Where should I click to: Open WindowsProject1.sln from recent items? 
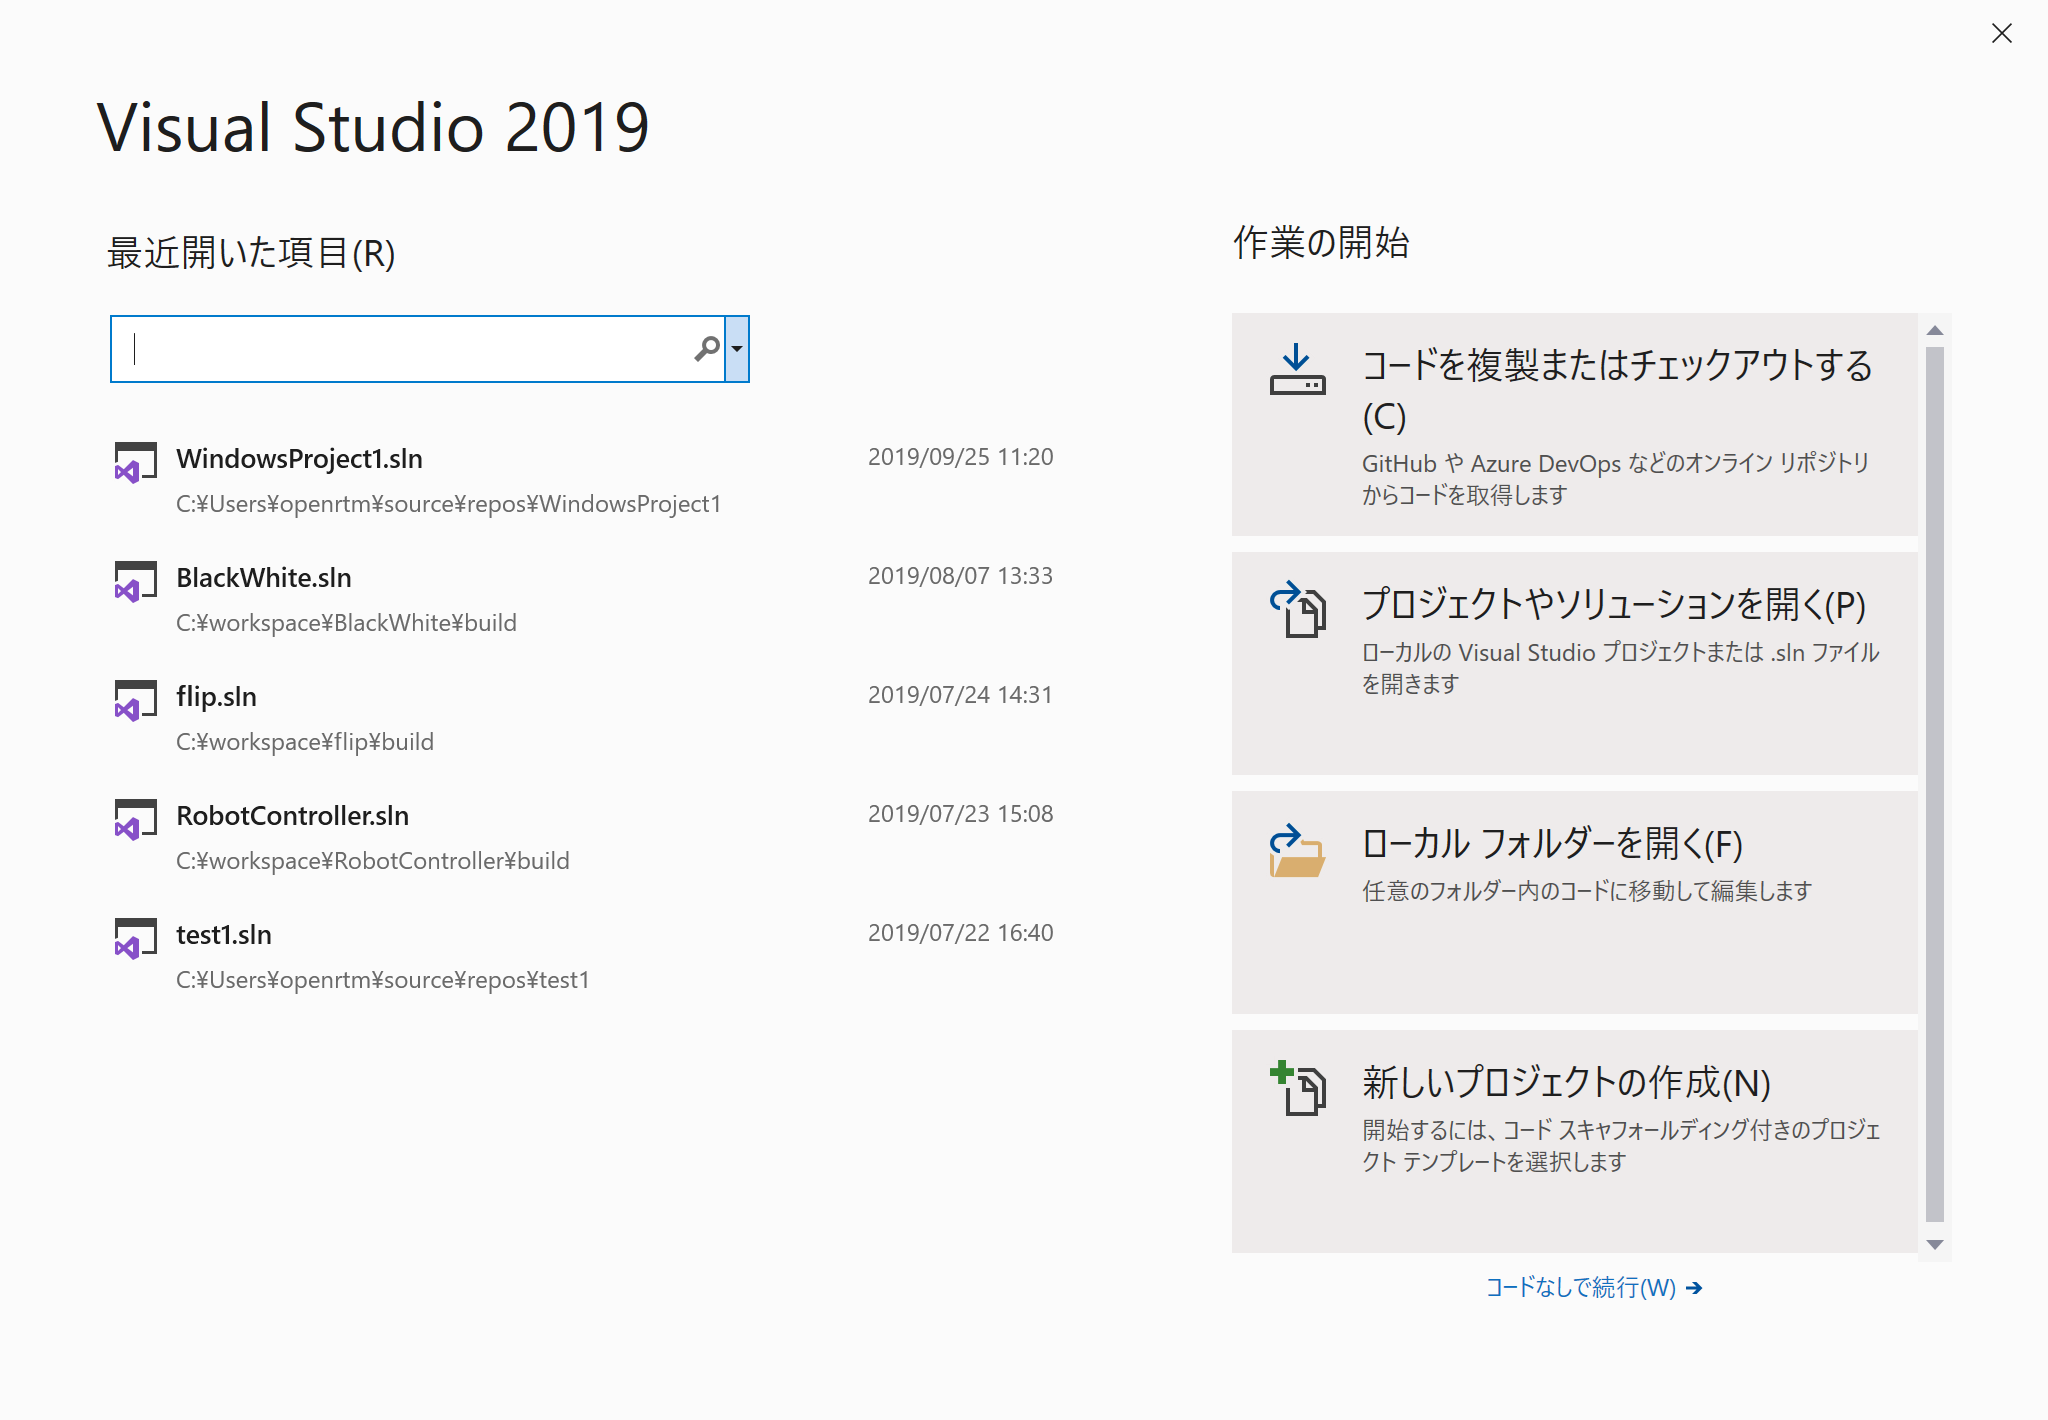pyautogui.click(x=585, y=481)
